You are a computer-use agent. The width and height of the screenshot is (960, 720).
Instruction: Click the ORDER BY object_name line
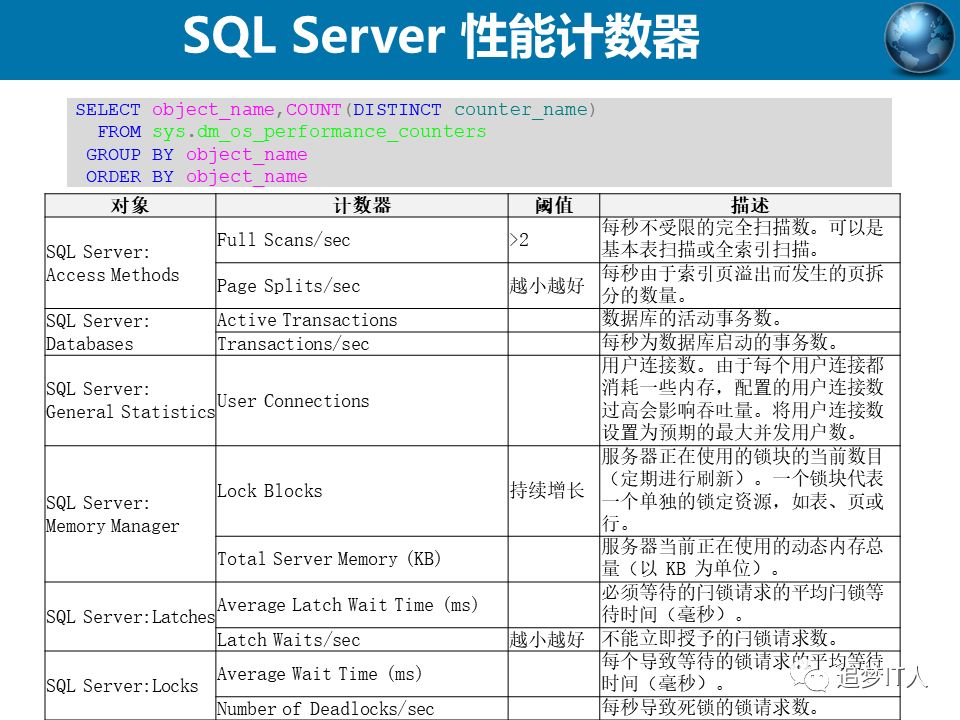197,177
